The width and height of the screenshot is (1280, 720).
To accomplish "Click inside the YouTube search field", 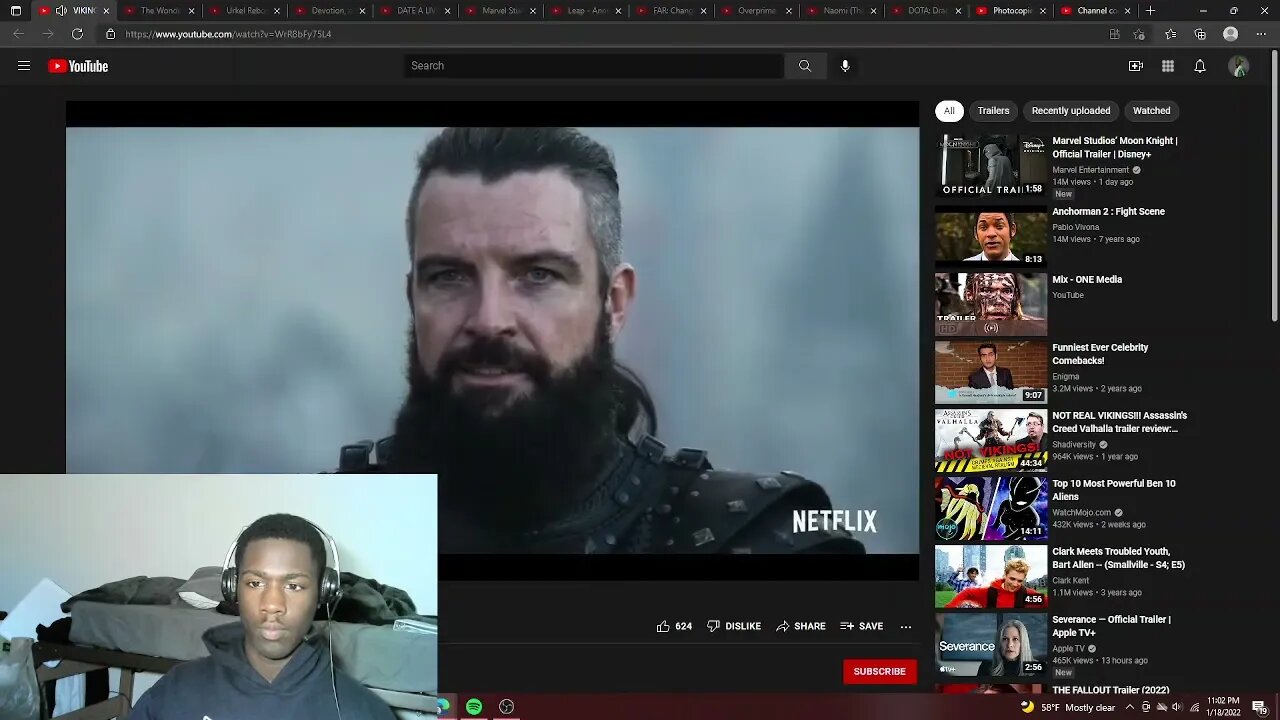I will [594, 66].
